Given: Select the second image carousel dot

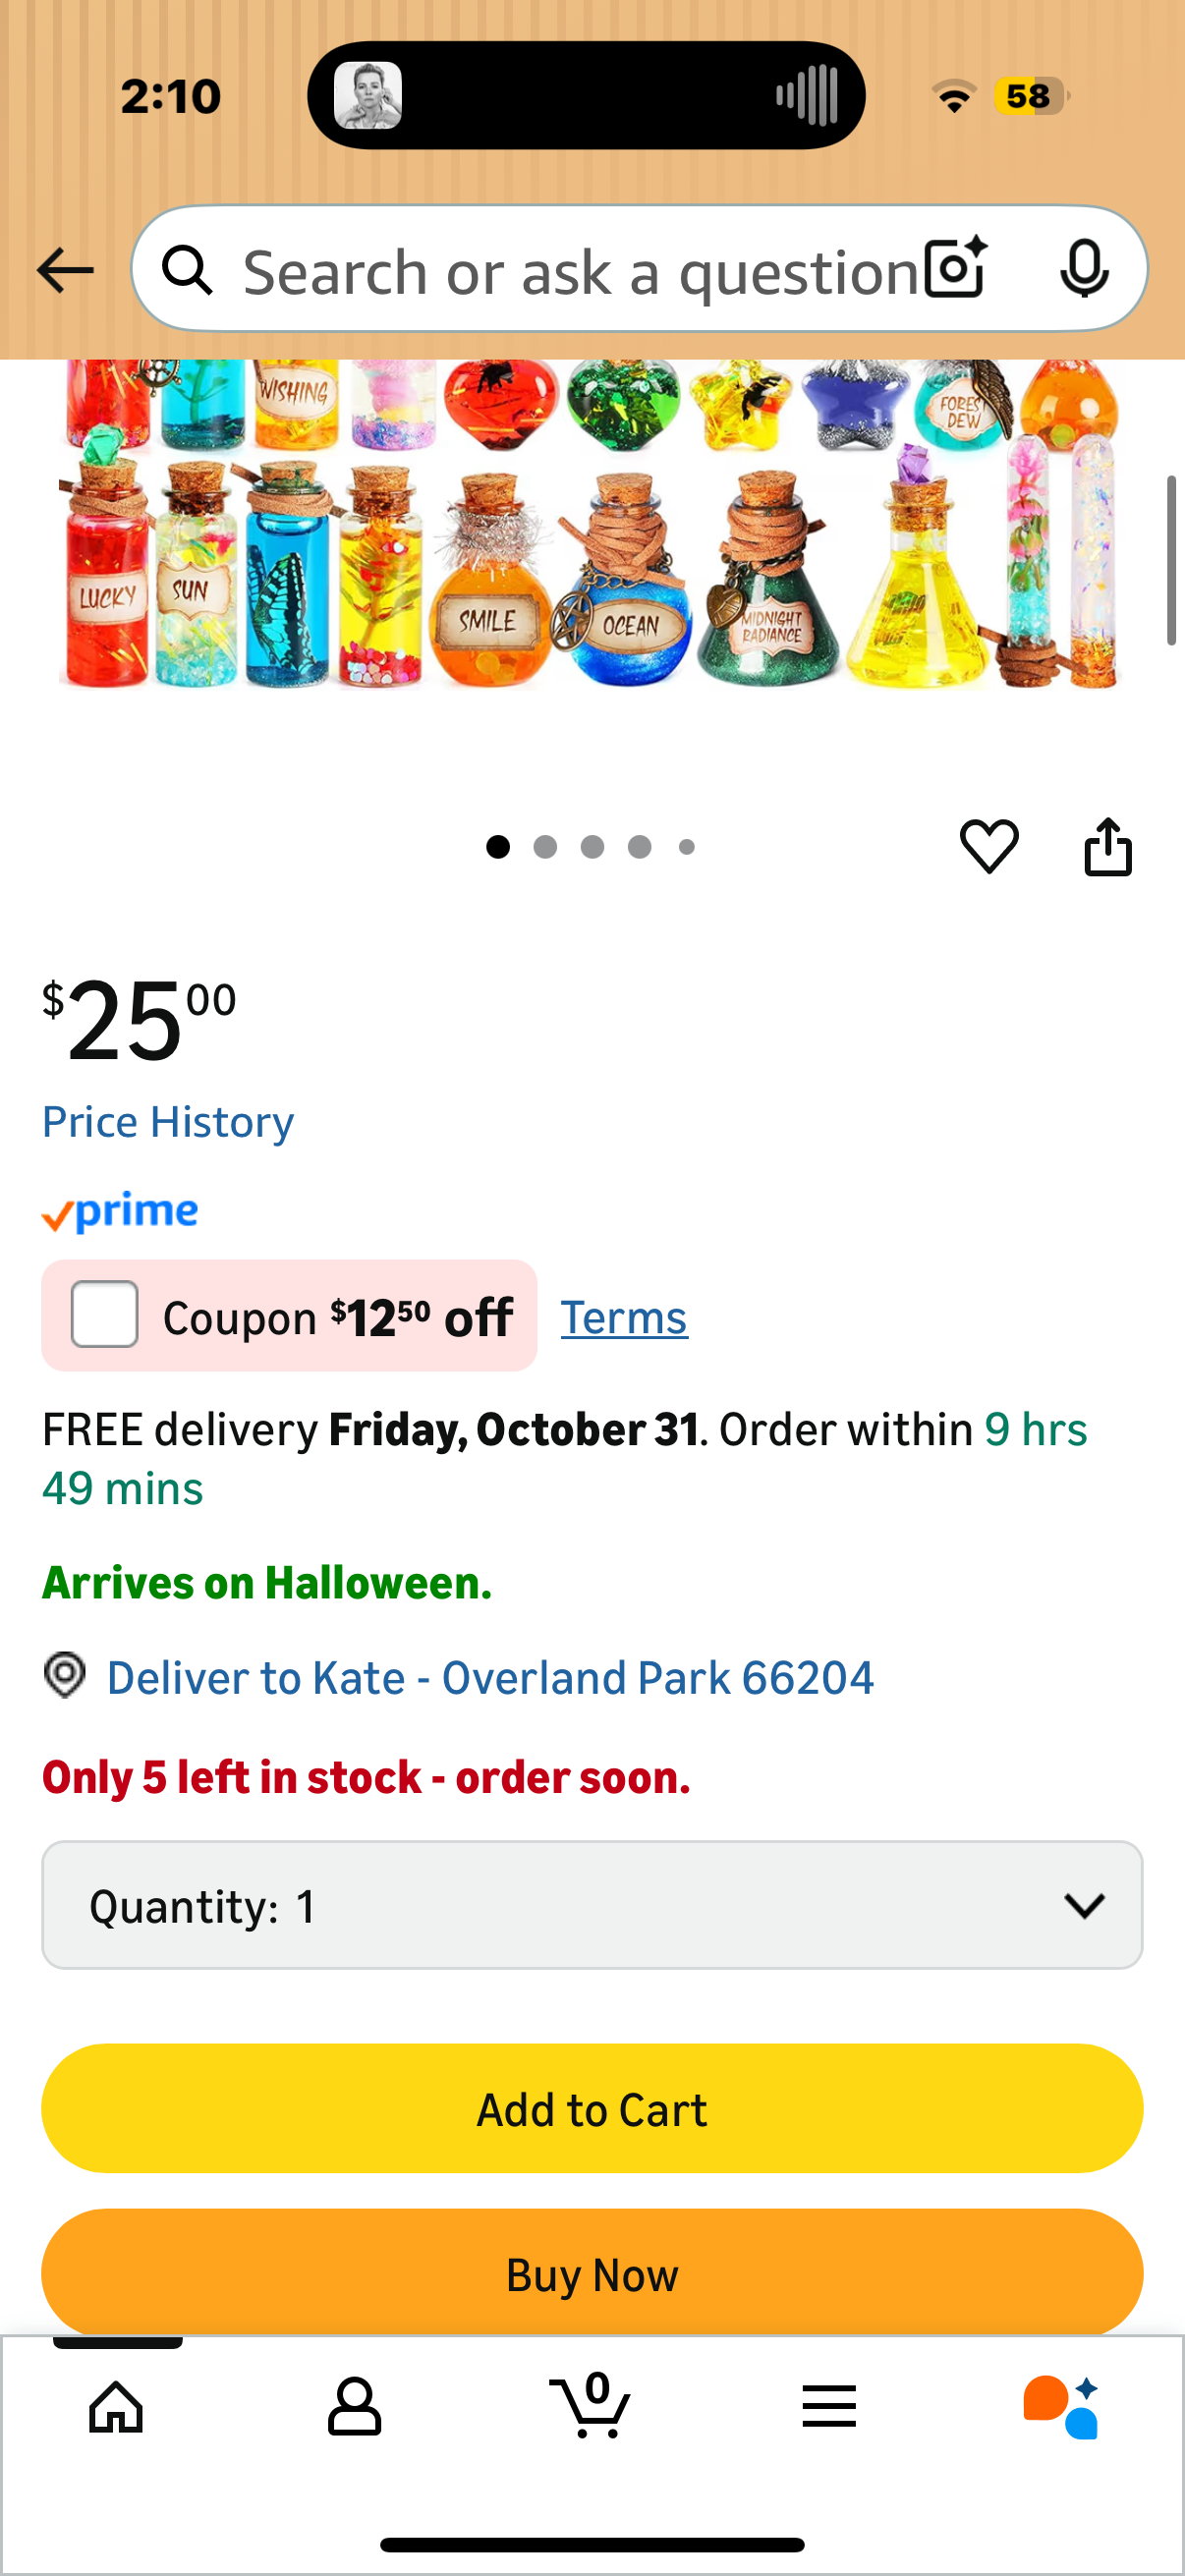Looking at the screenshot, I should point(546,846).
